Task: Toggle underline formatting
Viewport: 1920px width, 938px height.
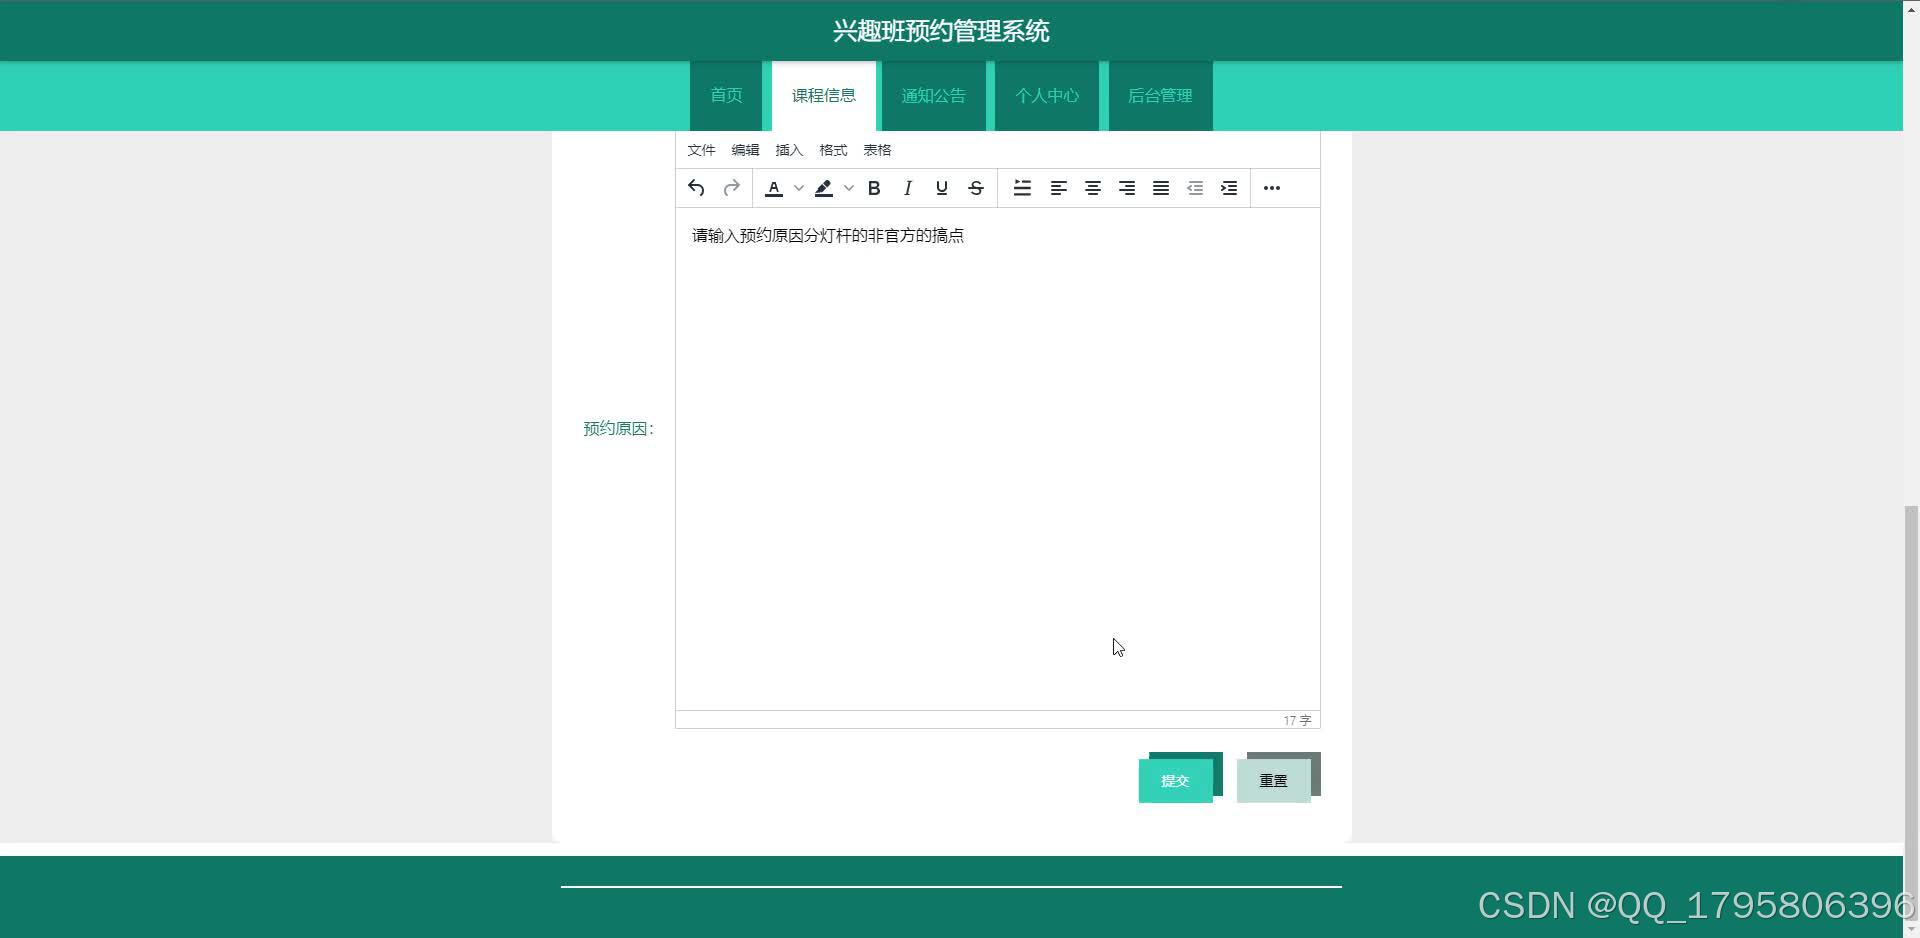Action: (x=942, y=188)
